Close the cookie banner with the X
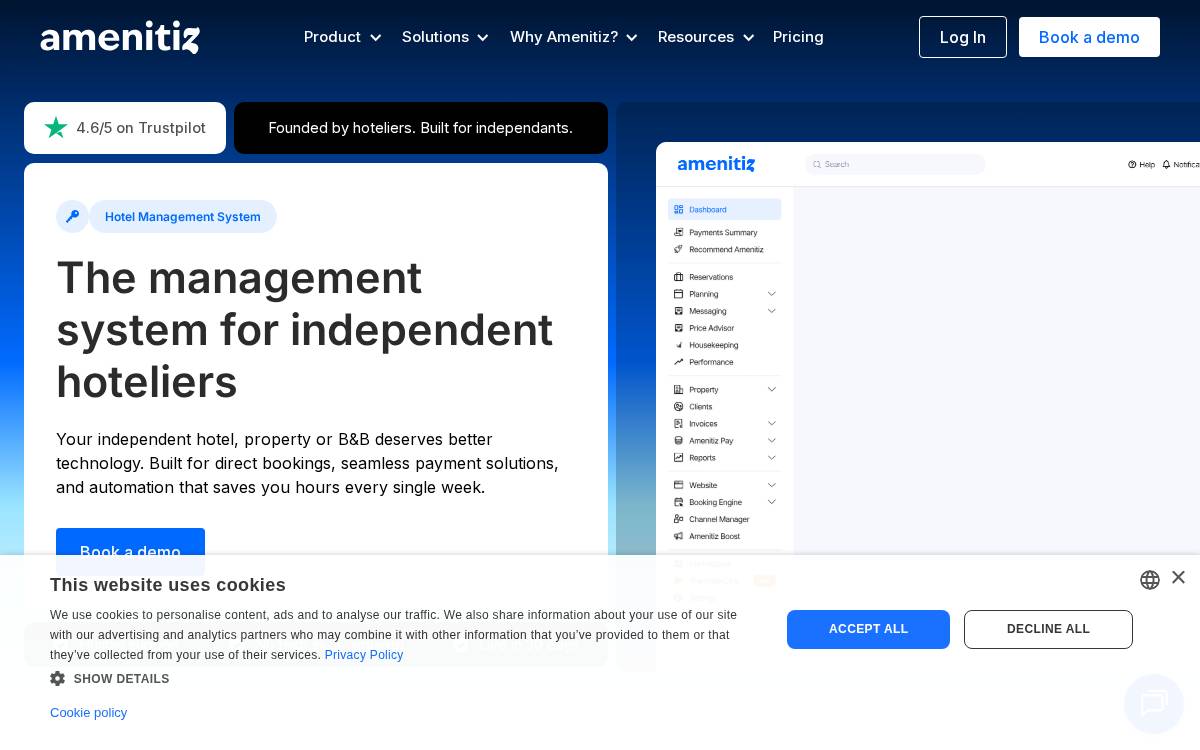Screen dimensions: 1200x750 [x=1178, y=577]
